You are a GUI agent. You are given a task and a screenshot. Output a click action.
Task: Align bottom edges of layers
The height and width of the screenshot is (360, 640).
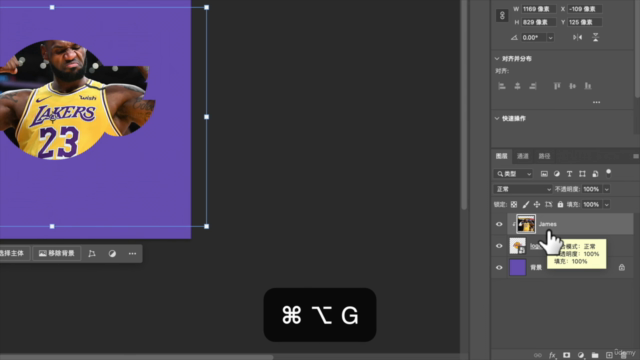pyautogui.click(x=588, y=86)
